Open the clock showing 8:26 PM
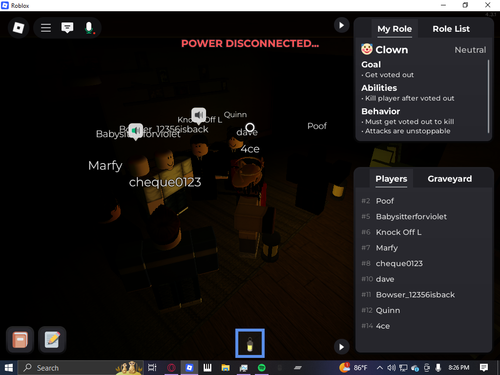The height and width of the screenshot is (375, 500). (459, 368)
